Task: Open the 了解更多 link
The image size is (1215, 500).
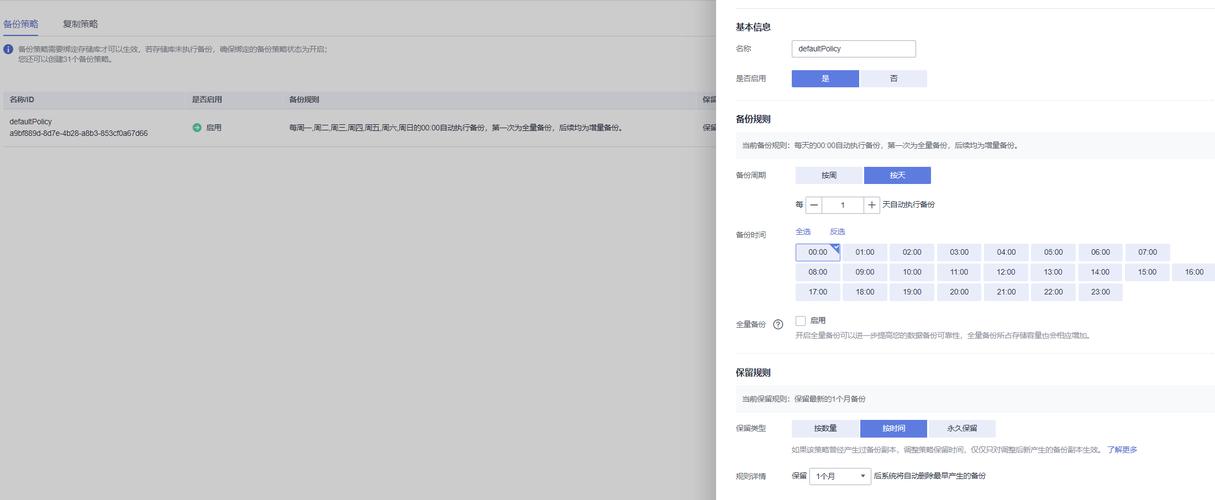Action: click(1122, 450)
